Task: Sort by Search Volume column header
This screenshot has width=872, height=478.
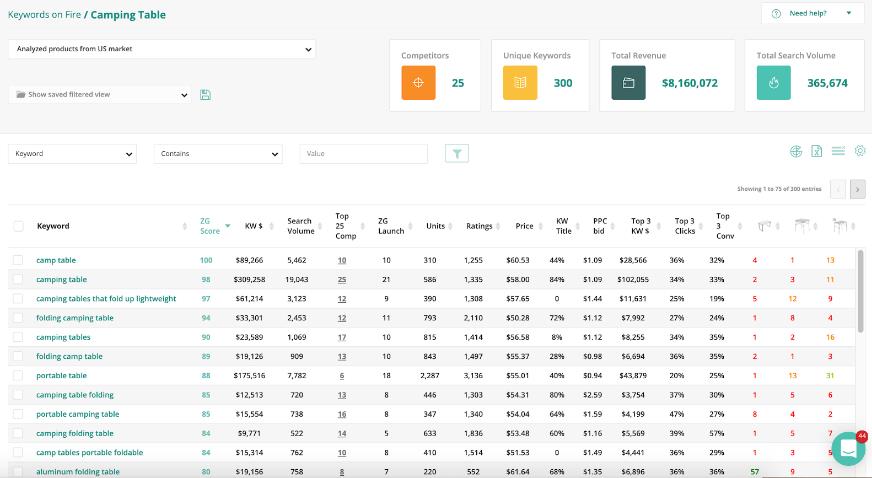Action: click(300, 226)
